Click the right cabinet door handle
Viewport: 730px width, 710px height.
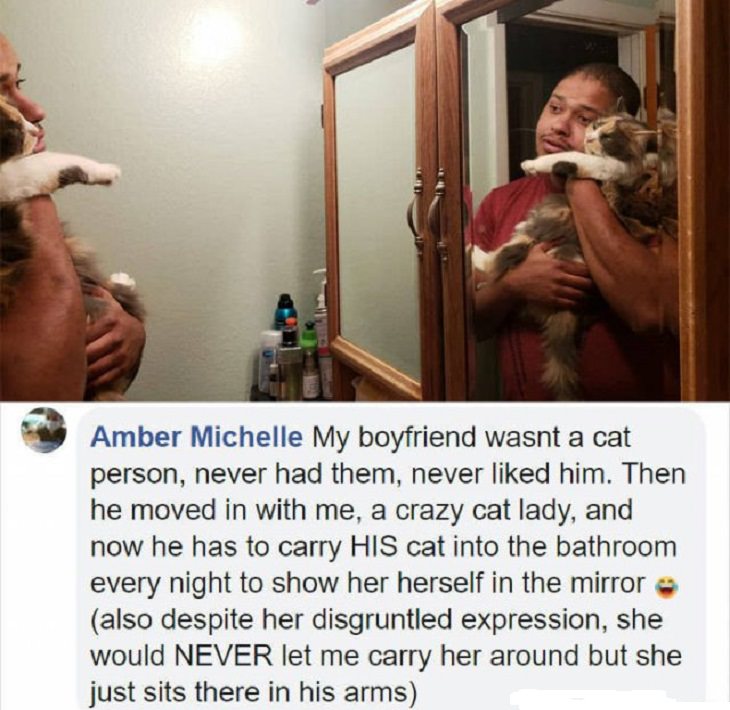[x=438, y=212]
